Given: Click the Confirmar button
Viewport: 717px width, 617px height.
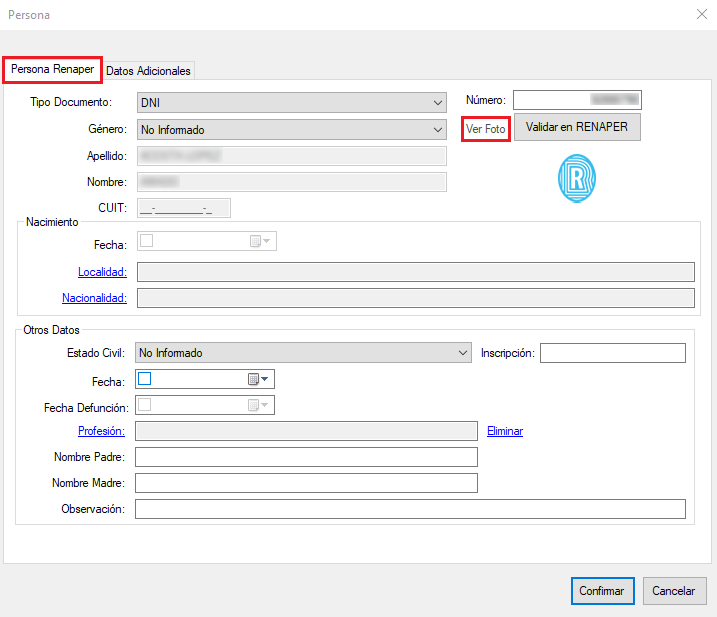Looking at the screenshot, I should 602,591.
